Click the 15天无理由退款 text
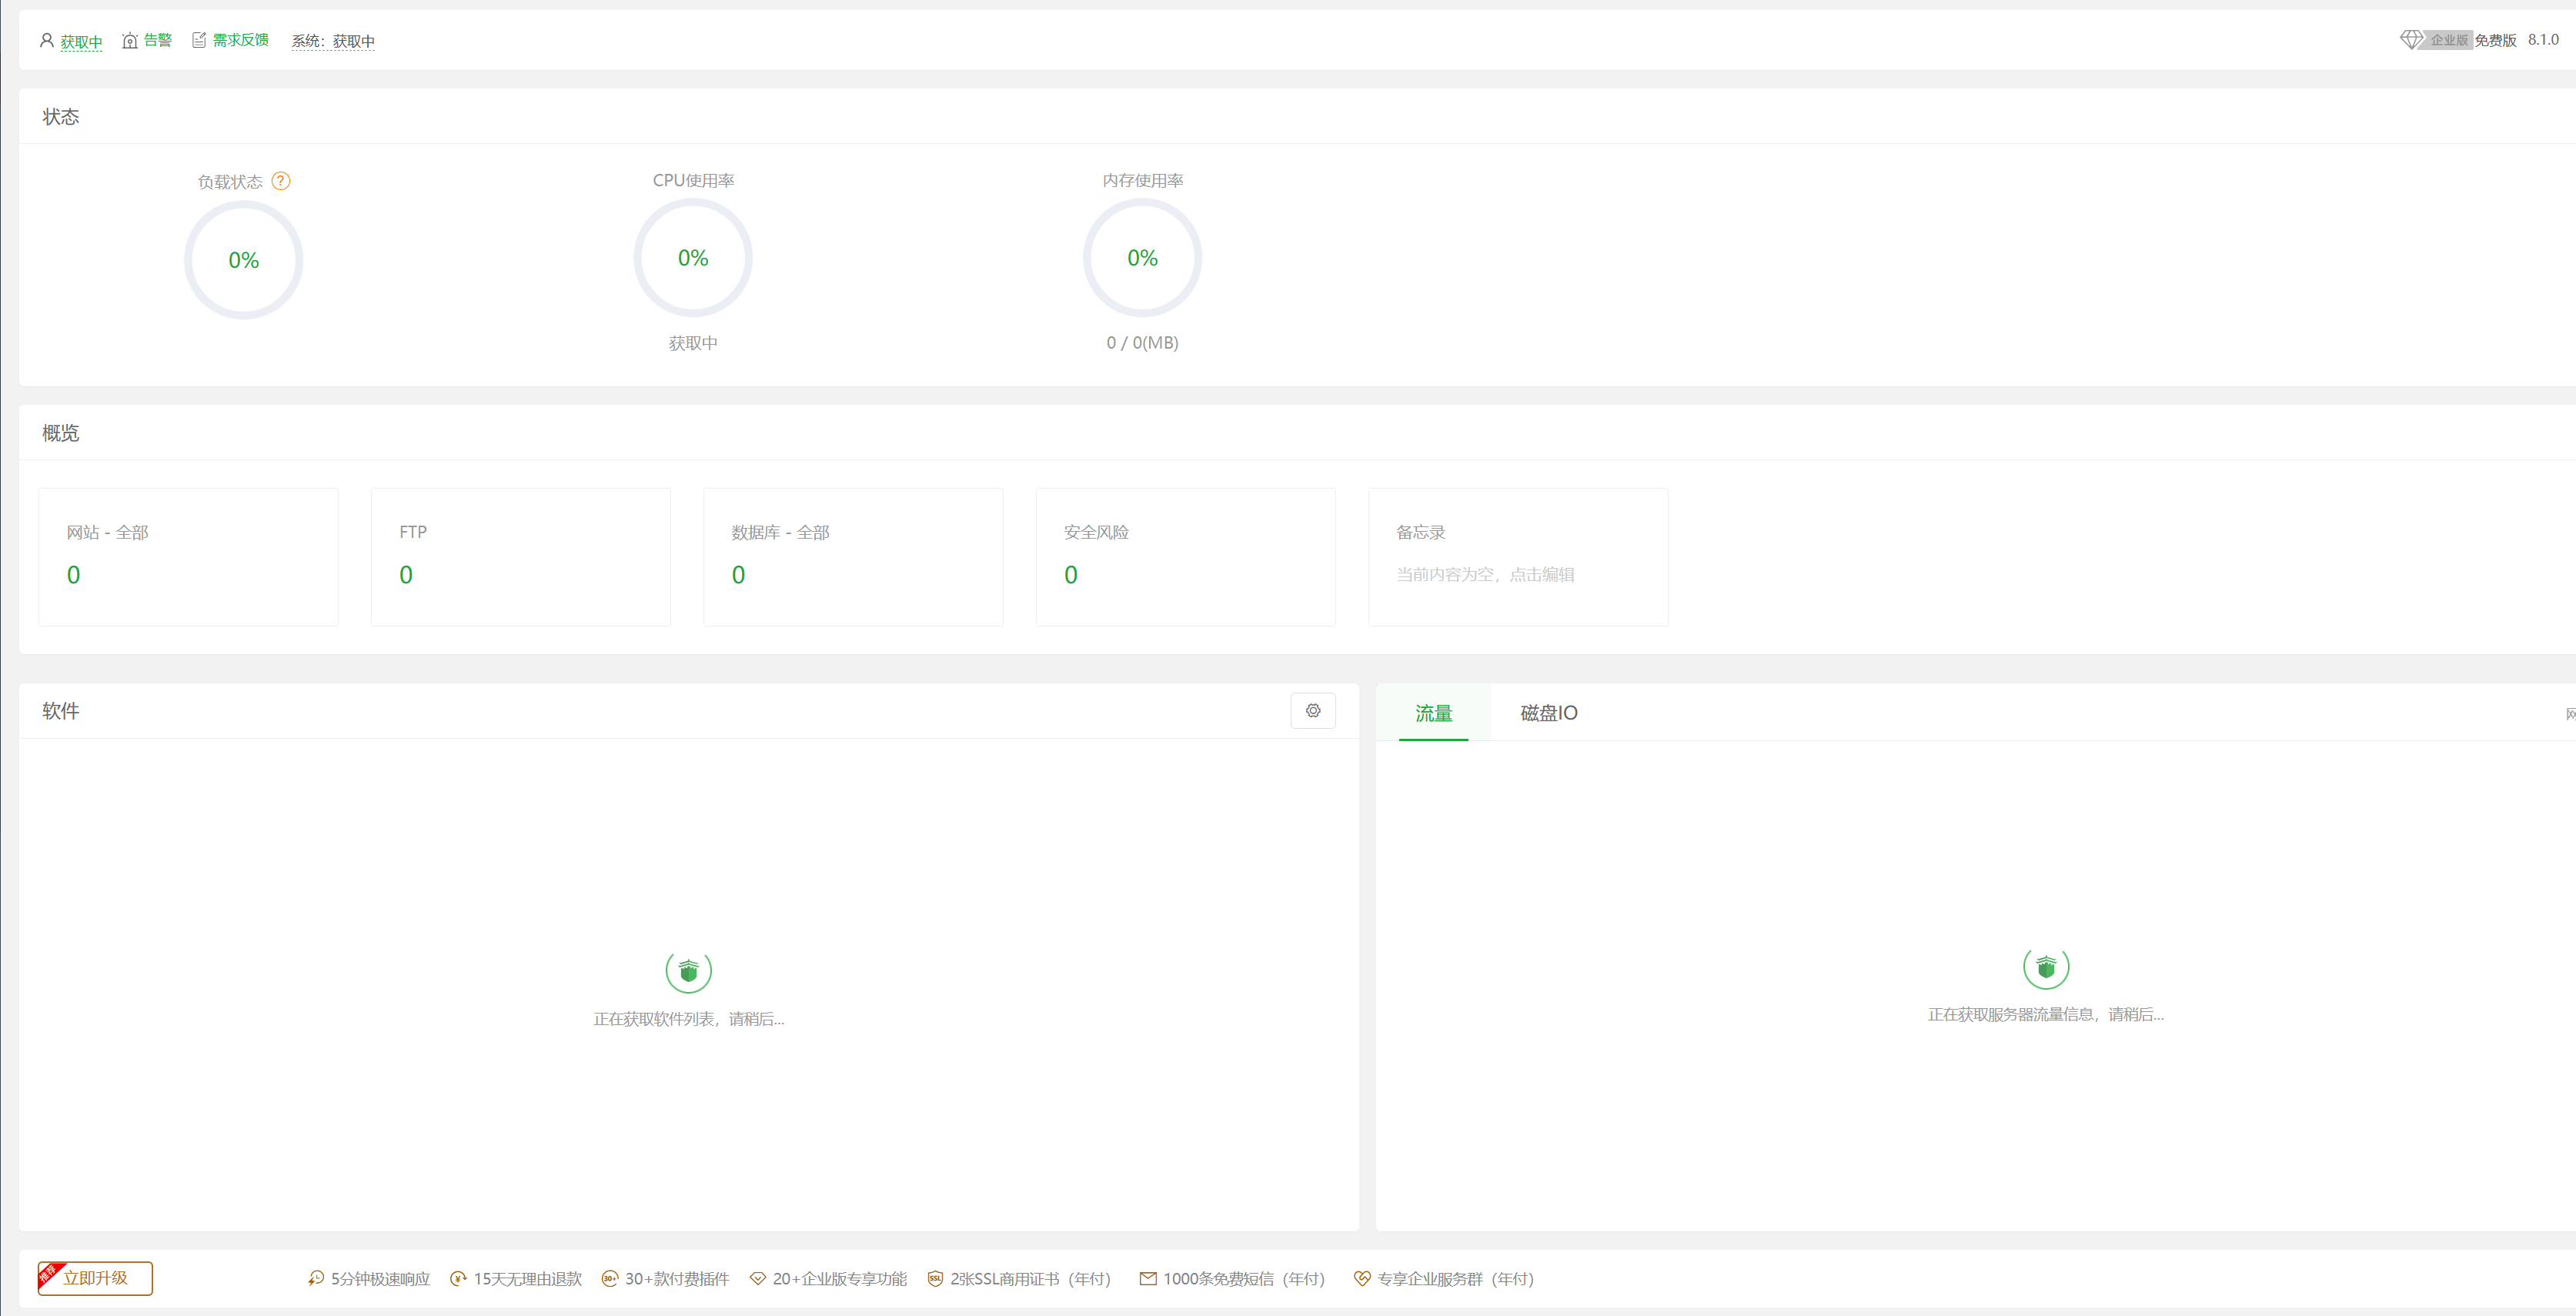Viewport: 2576px width, 1316px height. (x=527, y=1278)
